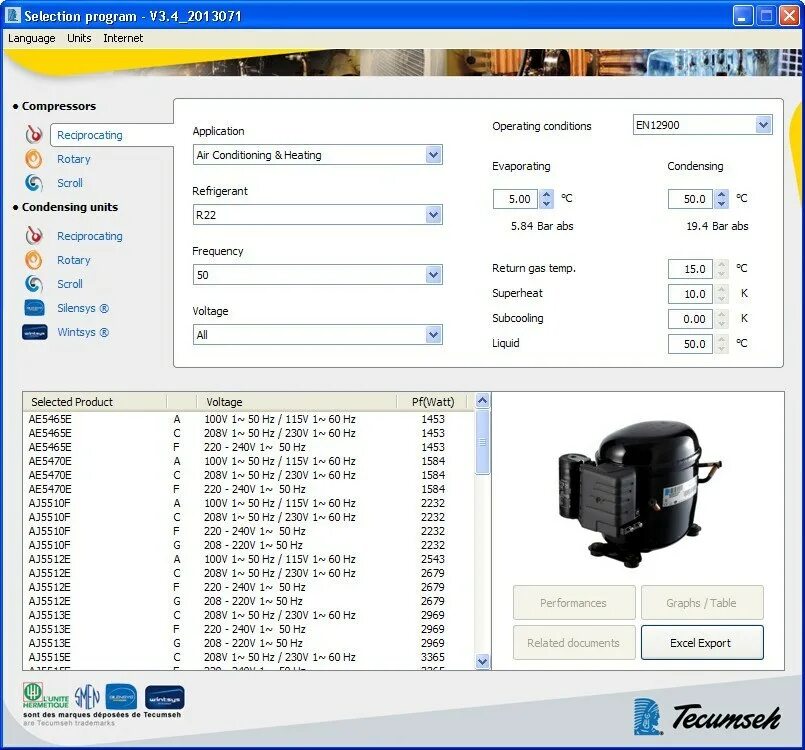Click the Wintsys logo icon
This screenshot has height=750, width=805.
(34, 332)
